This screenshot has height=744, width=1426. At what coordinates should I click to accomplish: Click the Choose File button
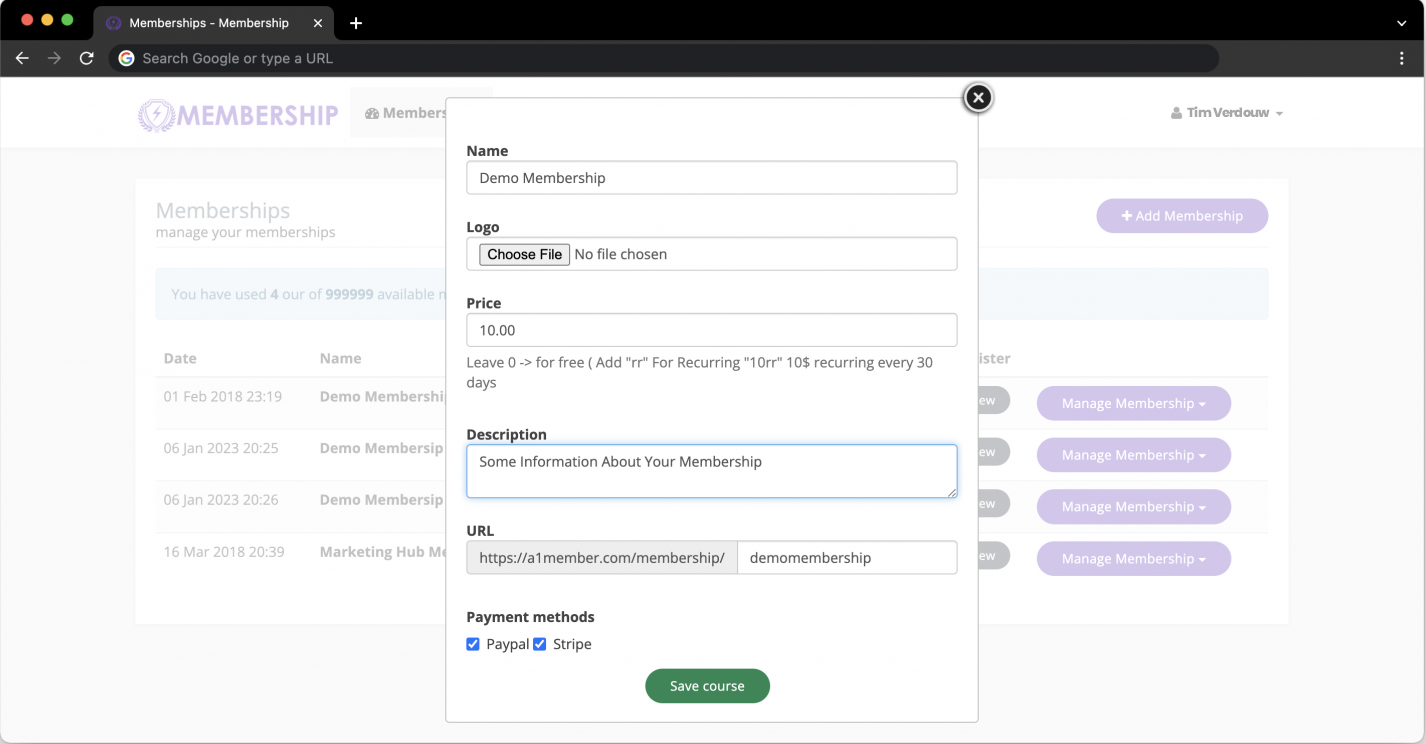(524, 254)
